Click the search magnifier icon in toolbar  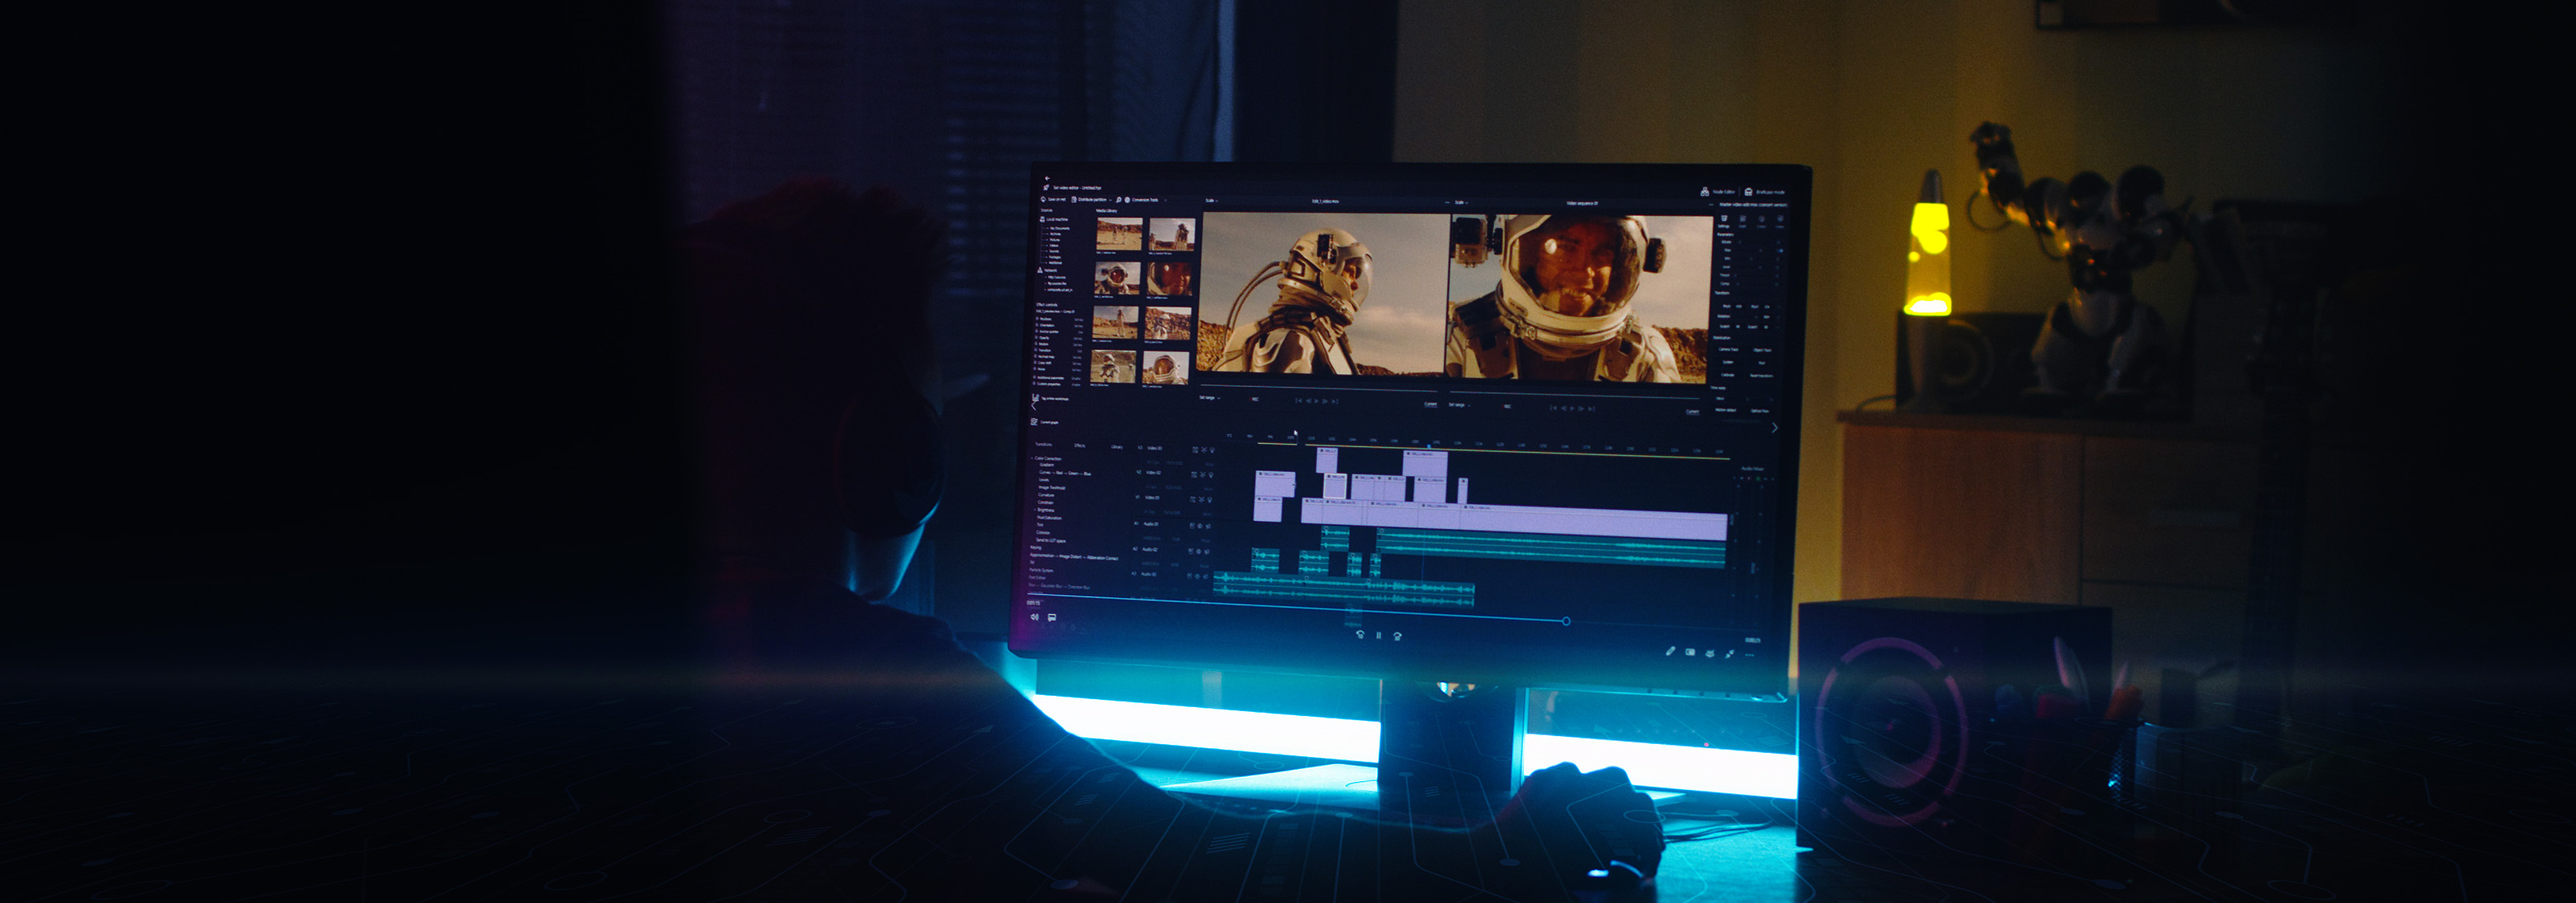coord(1118,200)
